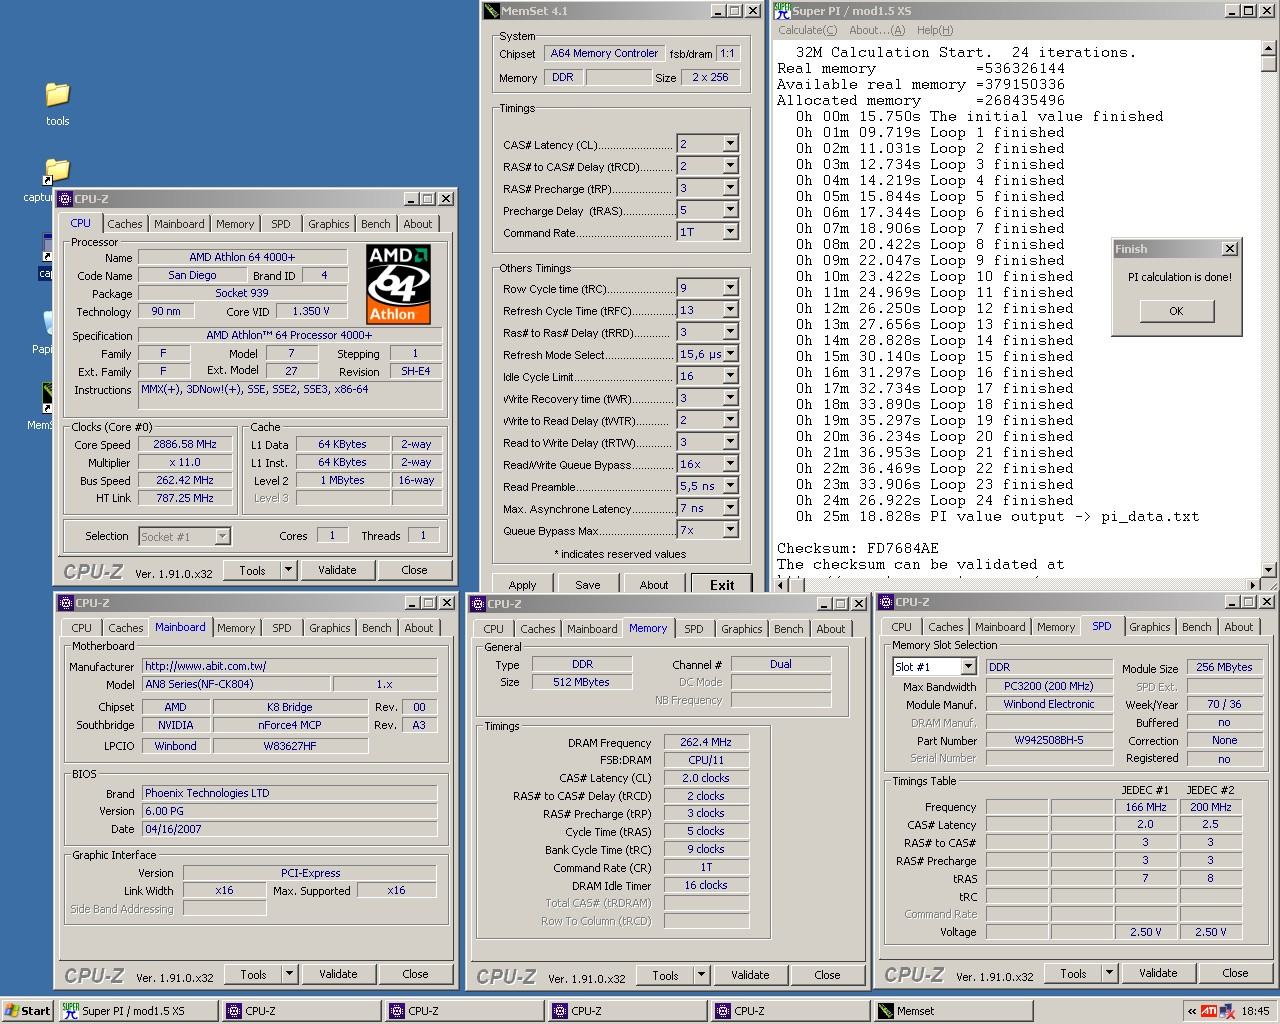The height and width of the screenshot is (1024, 1280).
Task: Click About button in MemSet
Action: pos(654,584)
